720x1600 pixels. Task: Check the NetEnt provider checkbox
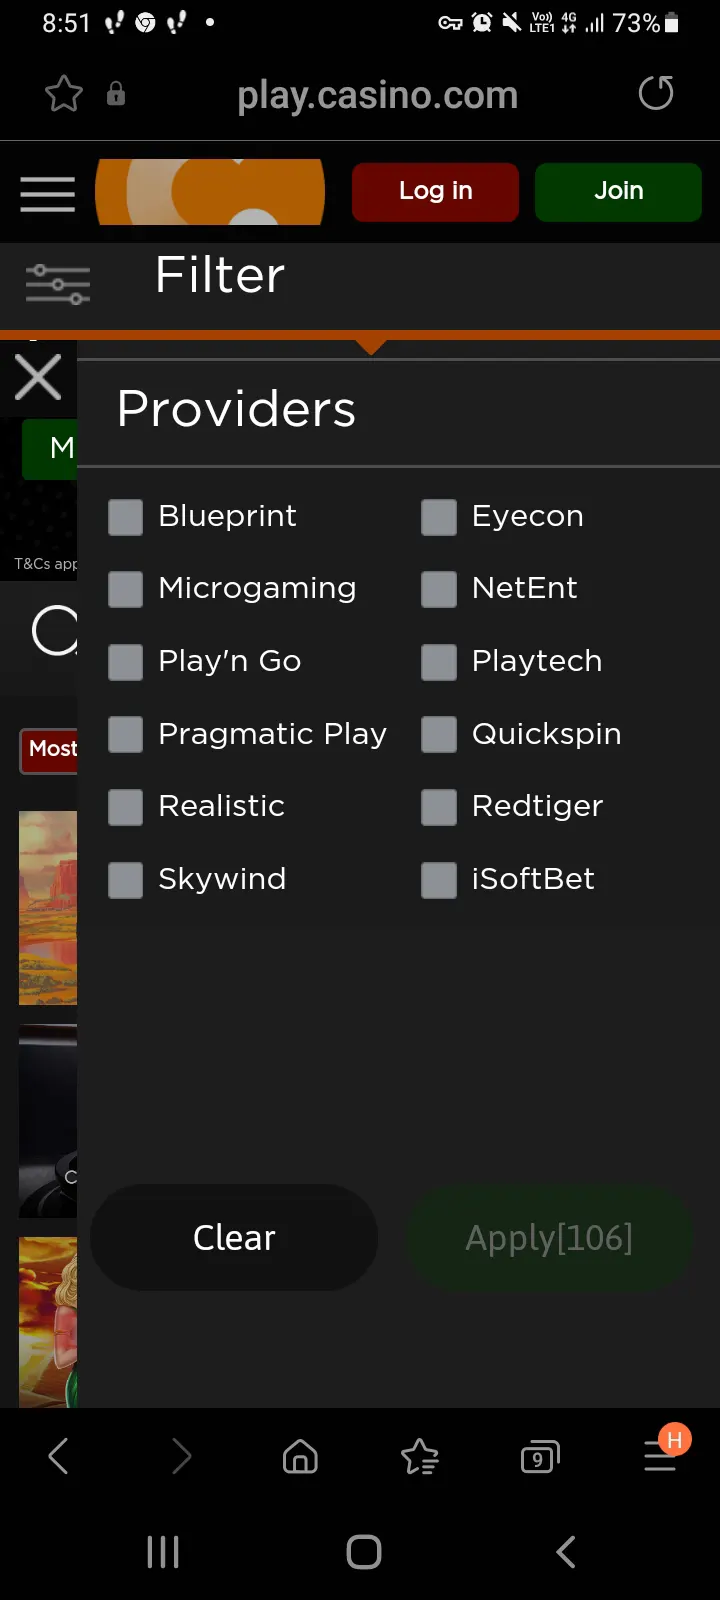pos(439,589)
